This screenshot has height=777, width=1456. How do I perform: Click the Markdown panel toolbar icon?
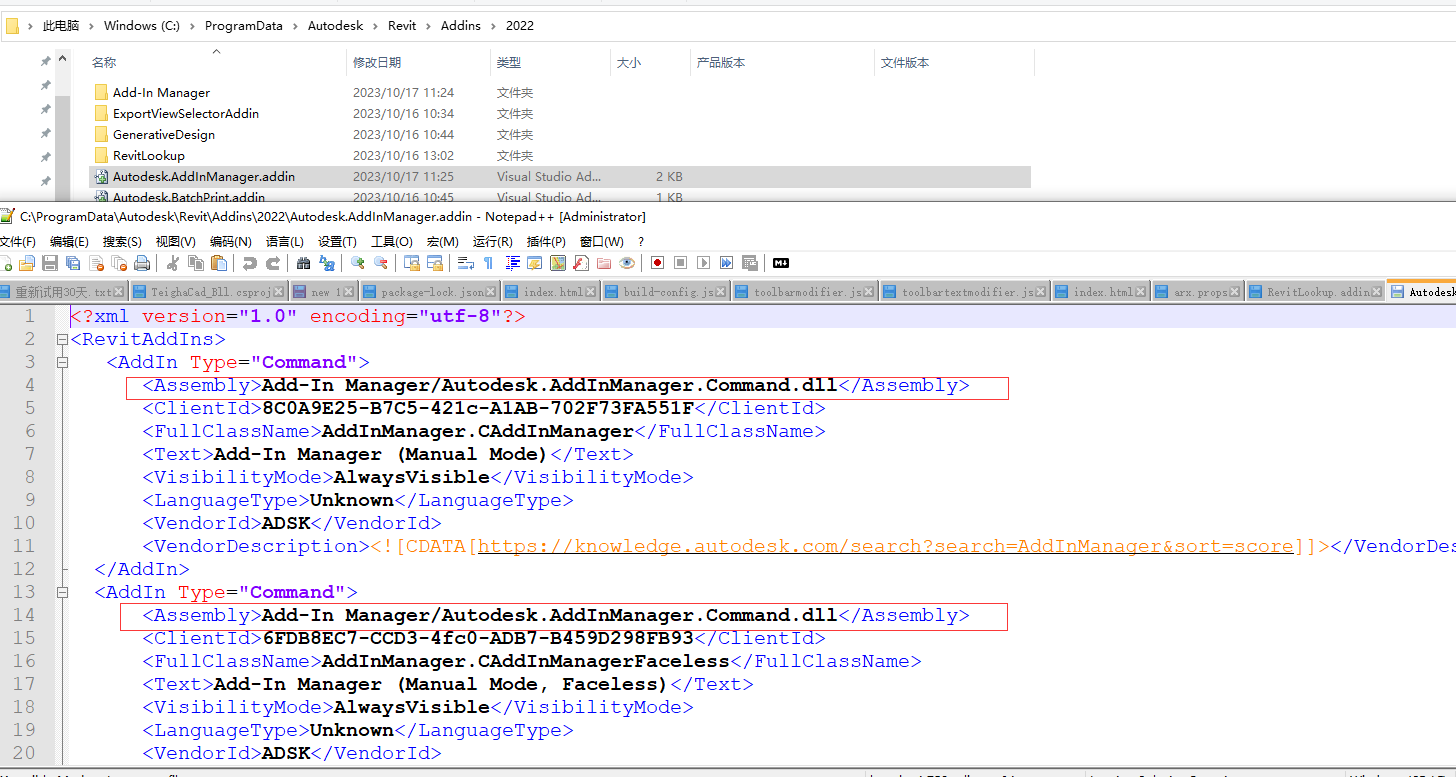coord(781,263)
